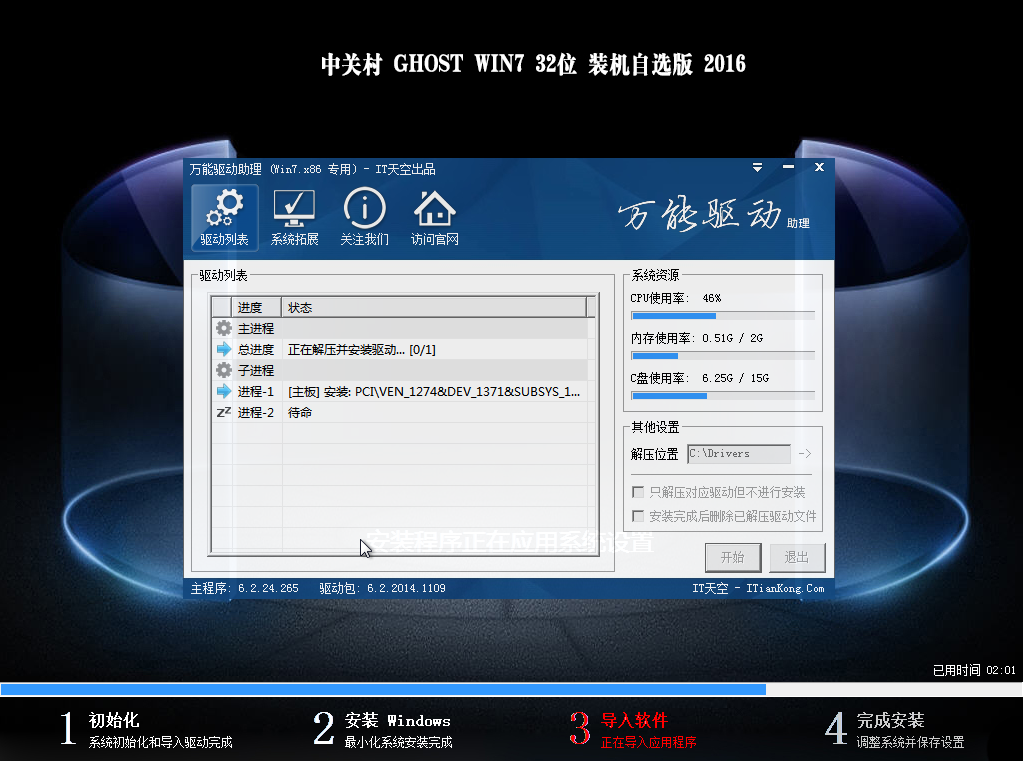Click the gear icon of 主进程 row
1023x761 pixels.
point(223,328)
